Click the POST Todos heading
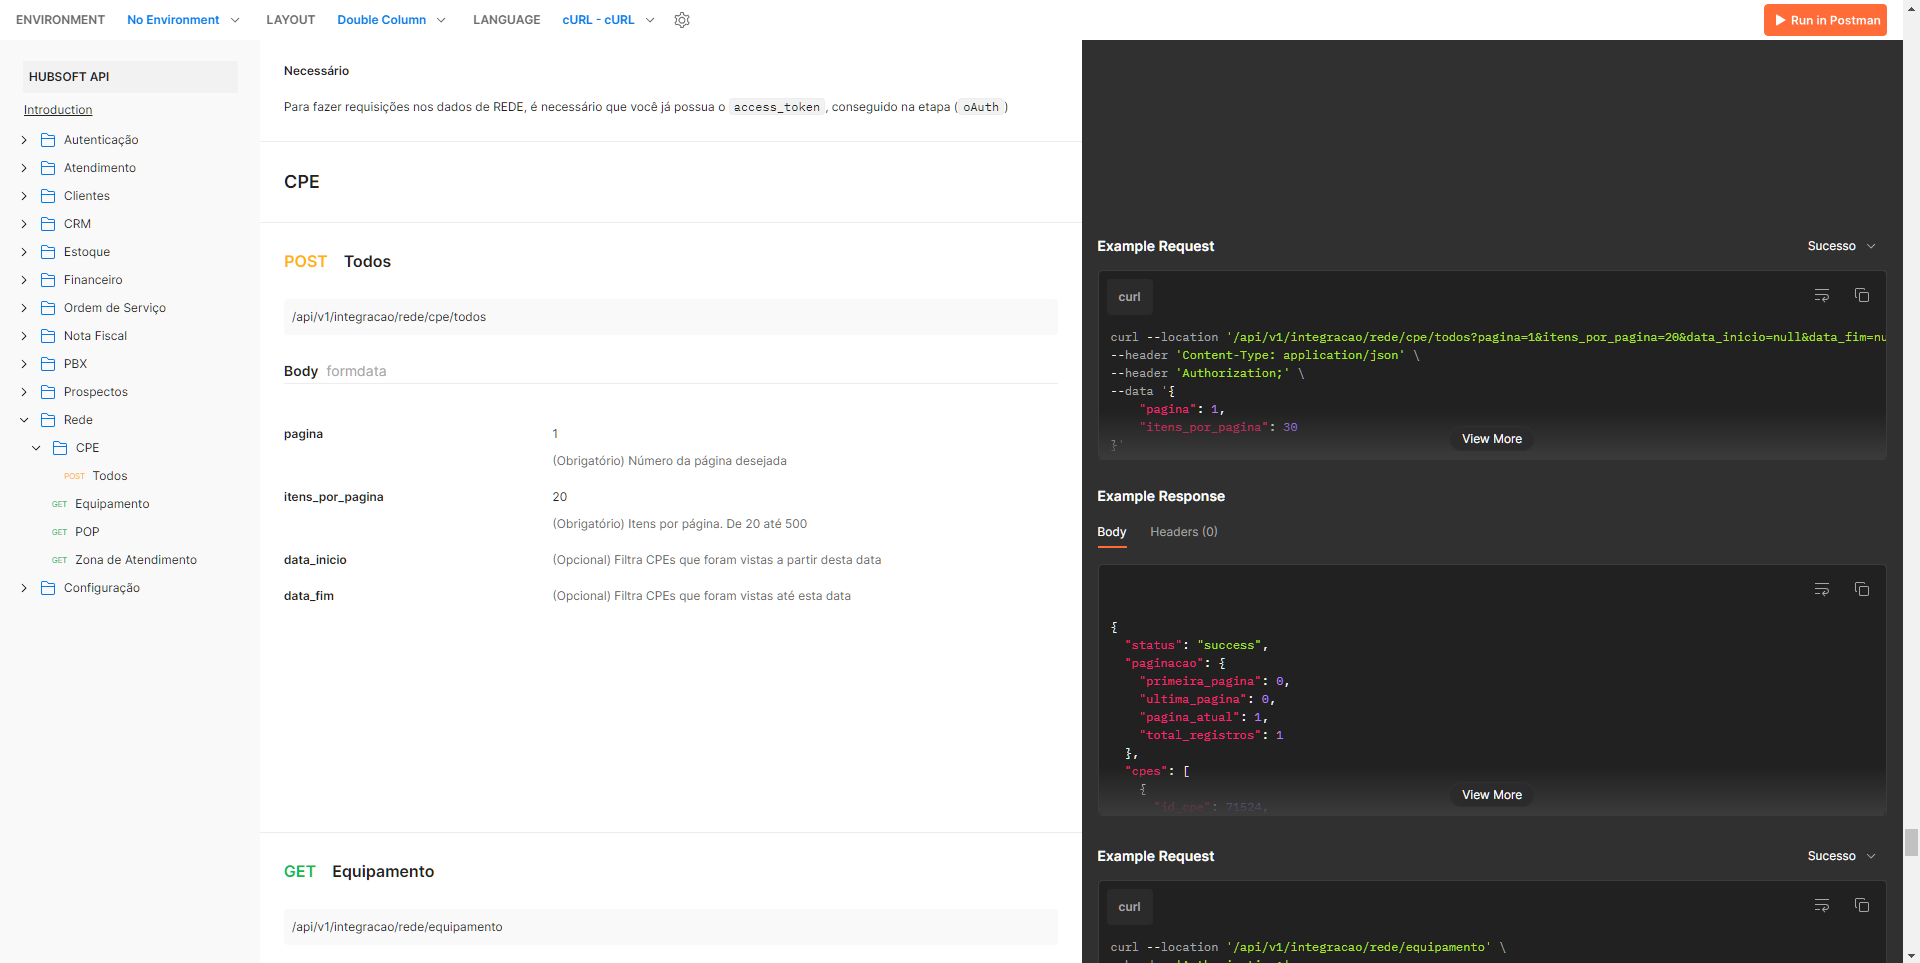This screenshot has width=1920, height=963. [337, 262]
